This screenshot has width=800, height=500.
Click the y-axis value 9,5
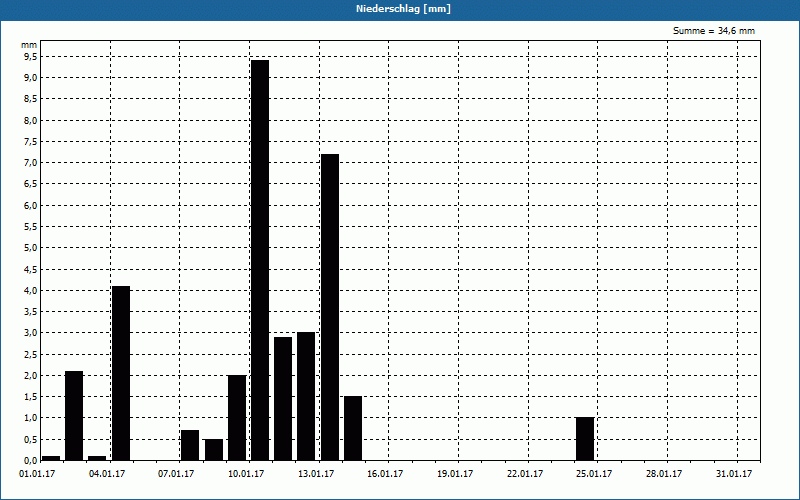click(30, 56)
